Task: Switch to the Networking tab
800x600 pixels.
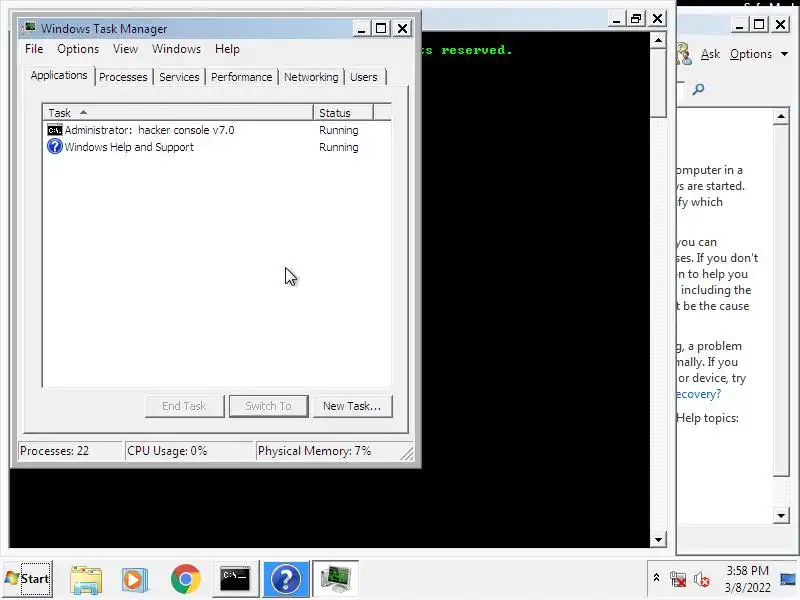Action: (x=311, y=77)
